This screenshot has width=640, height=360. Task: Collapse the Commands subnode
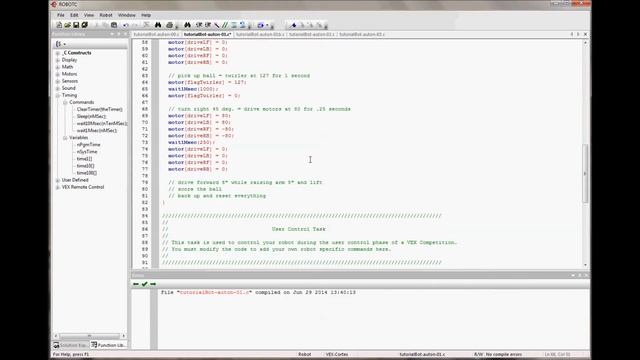[65, 102]
